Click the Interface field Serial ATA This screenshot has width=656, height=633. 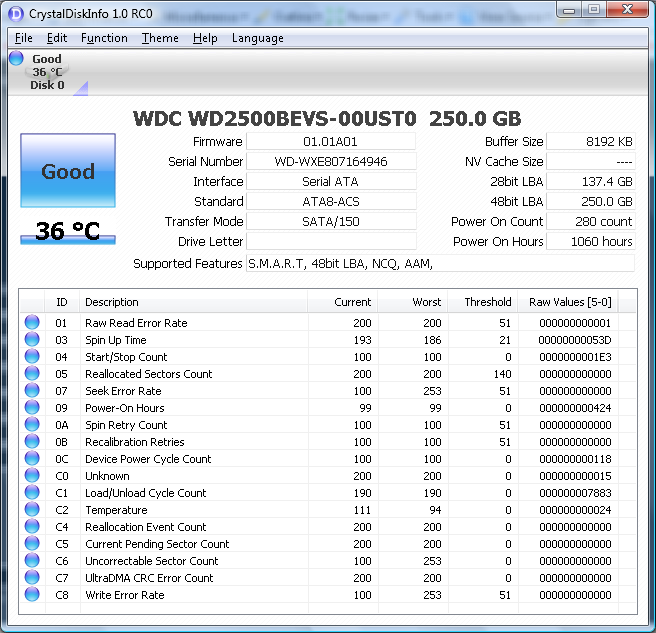(x=331, y=182)
